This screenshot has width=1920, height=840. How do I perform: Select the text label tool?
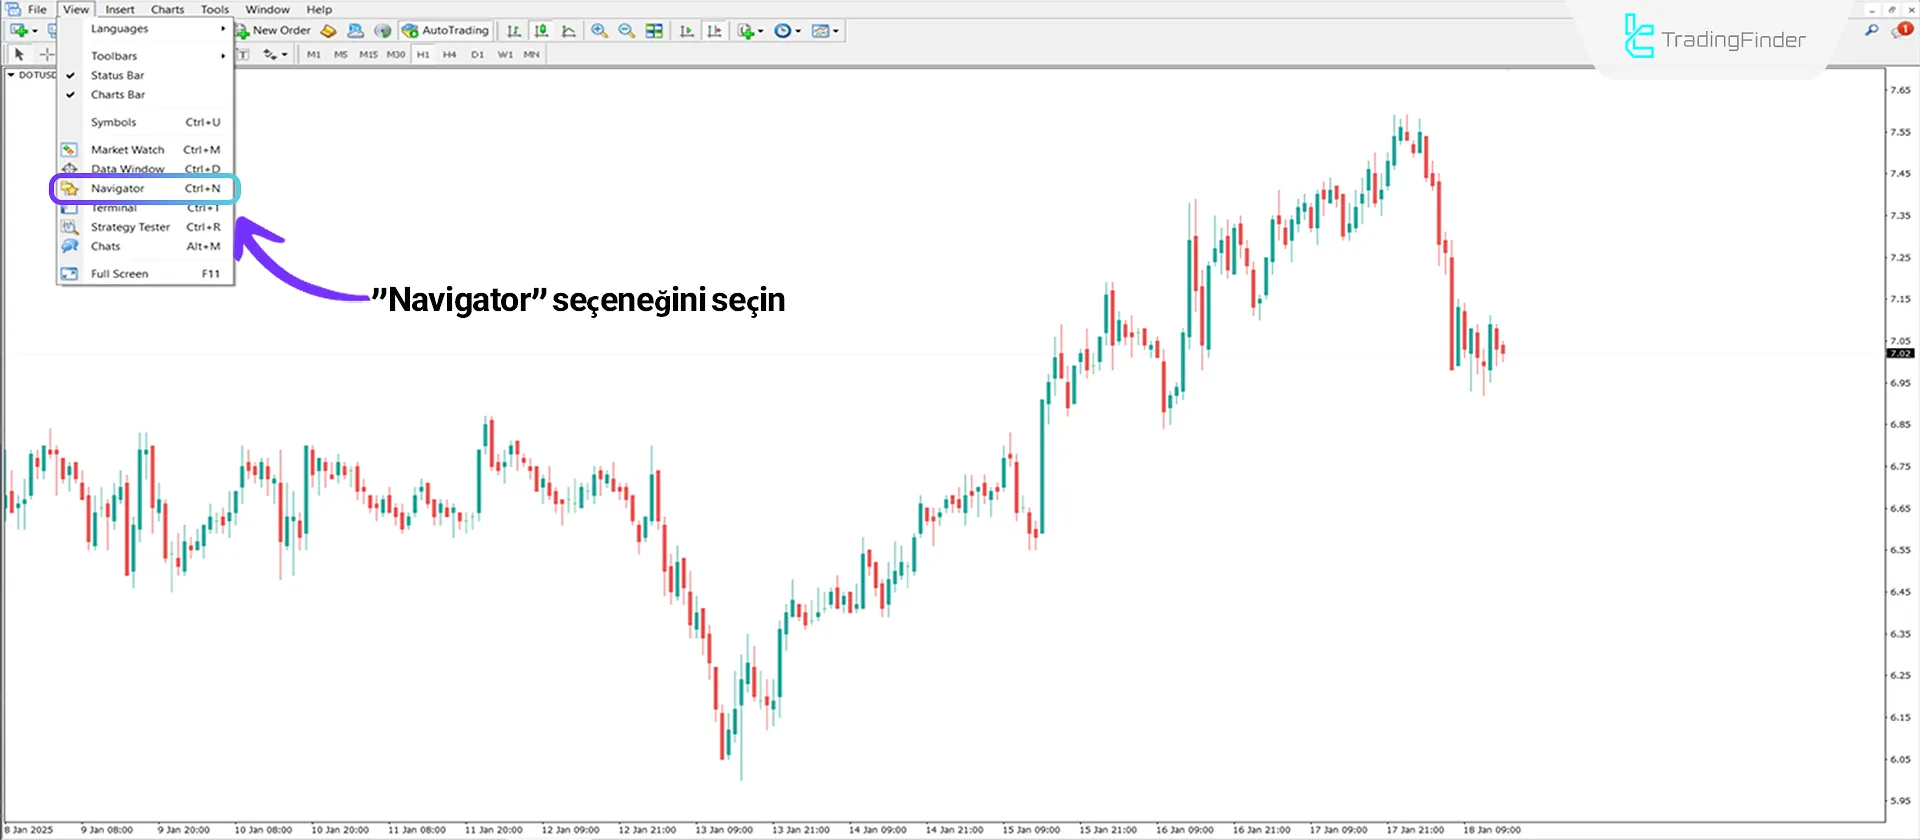click(243, 54)
